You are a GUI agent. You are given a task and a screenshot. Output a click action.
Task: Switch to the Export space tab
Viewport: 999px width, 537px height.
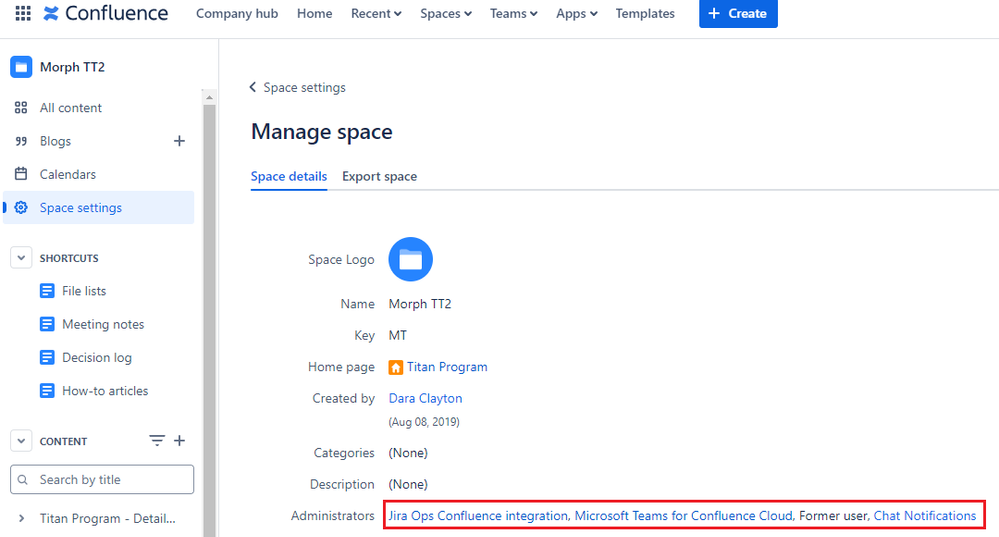pos(380,176)
